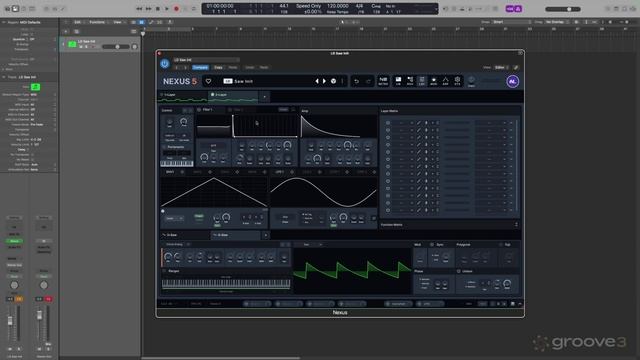
Task: Add a new oscillator with plus button
Action: click(x=266, y=235)
